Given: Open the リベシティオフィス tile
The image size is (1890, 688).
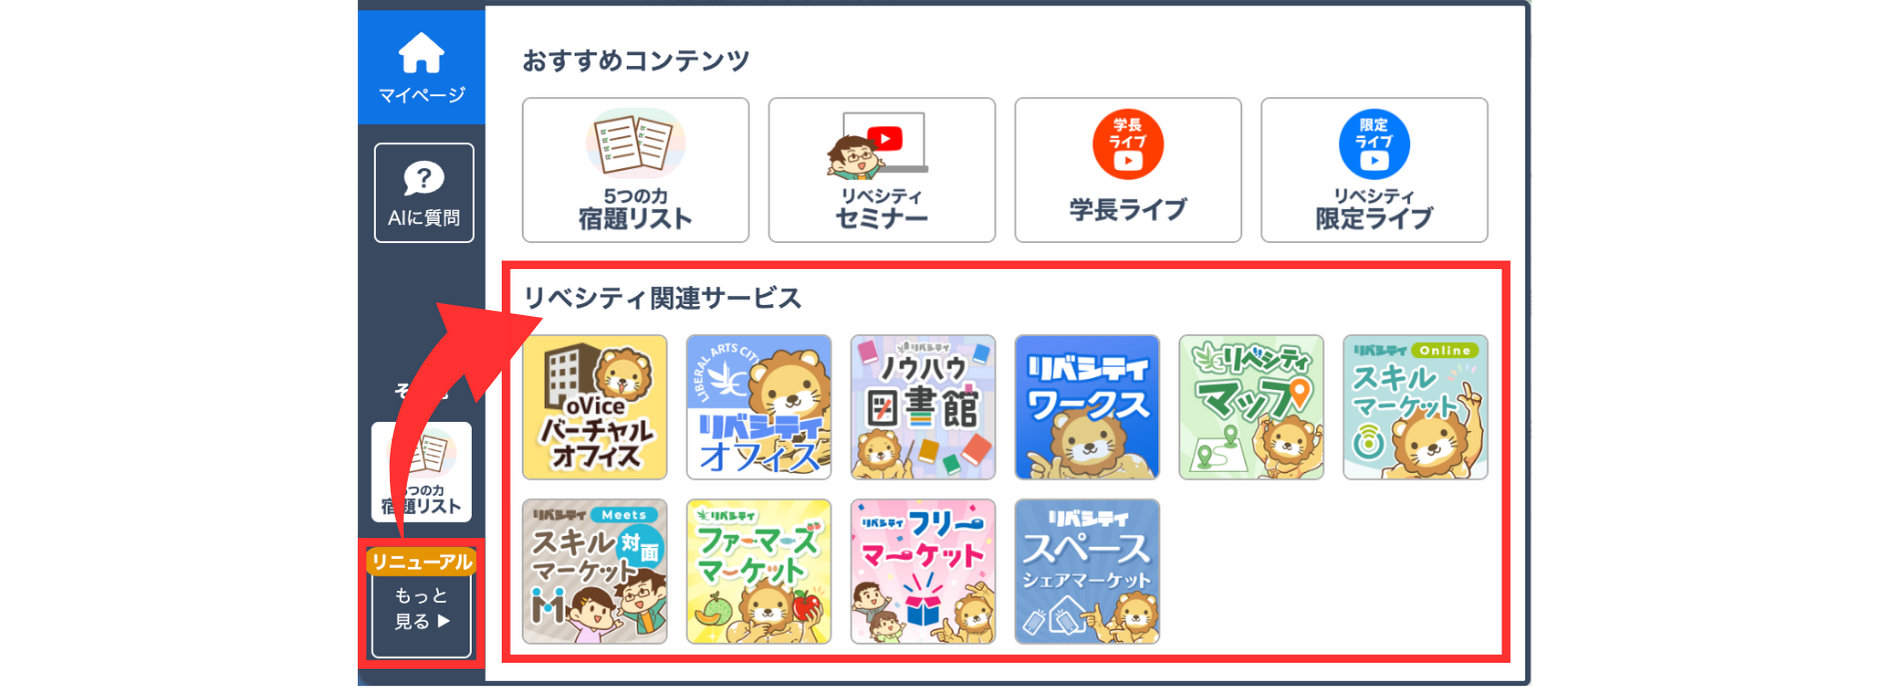Looking at the screenshot, I should coord(759,407).
